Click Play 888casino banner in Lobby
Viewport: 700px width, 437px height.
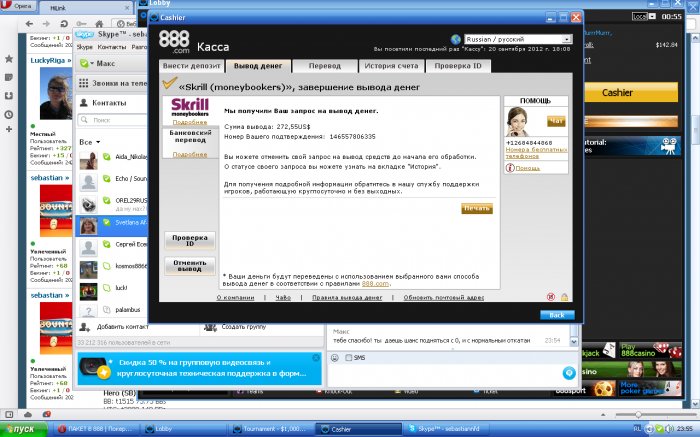click(650, 350)
